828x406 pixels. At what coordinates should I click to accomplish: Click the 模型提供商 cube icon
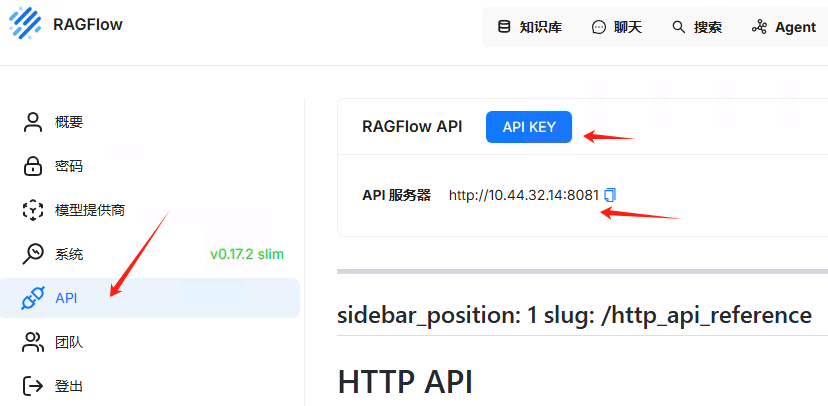33,211
